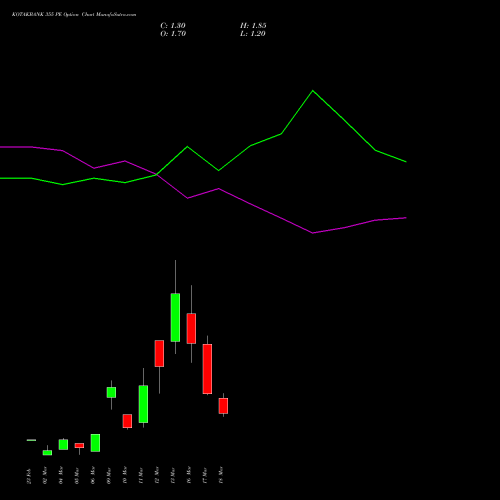This screenshot has height=500, width=500.
Task: Click the green candle above 09 Mar
Action: point(111,392)
